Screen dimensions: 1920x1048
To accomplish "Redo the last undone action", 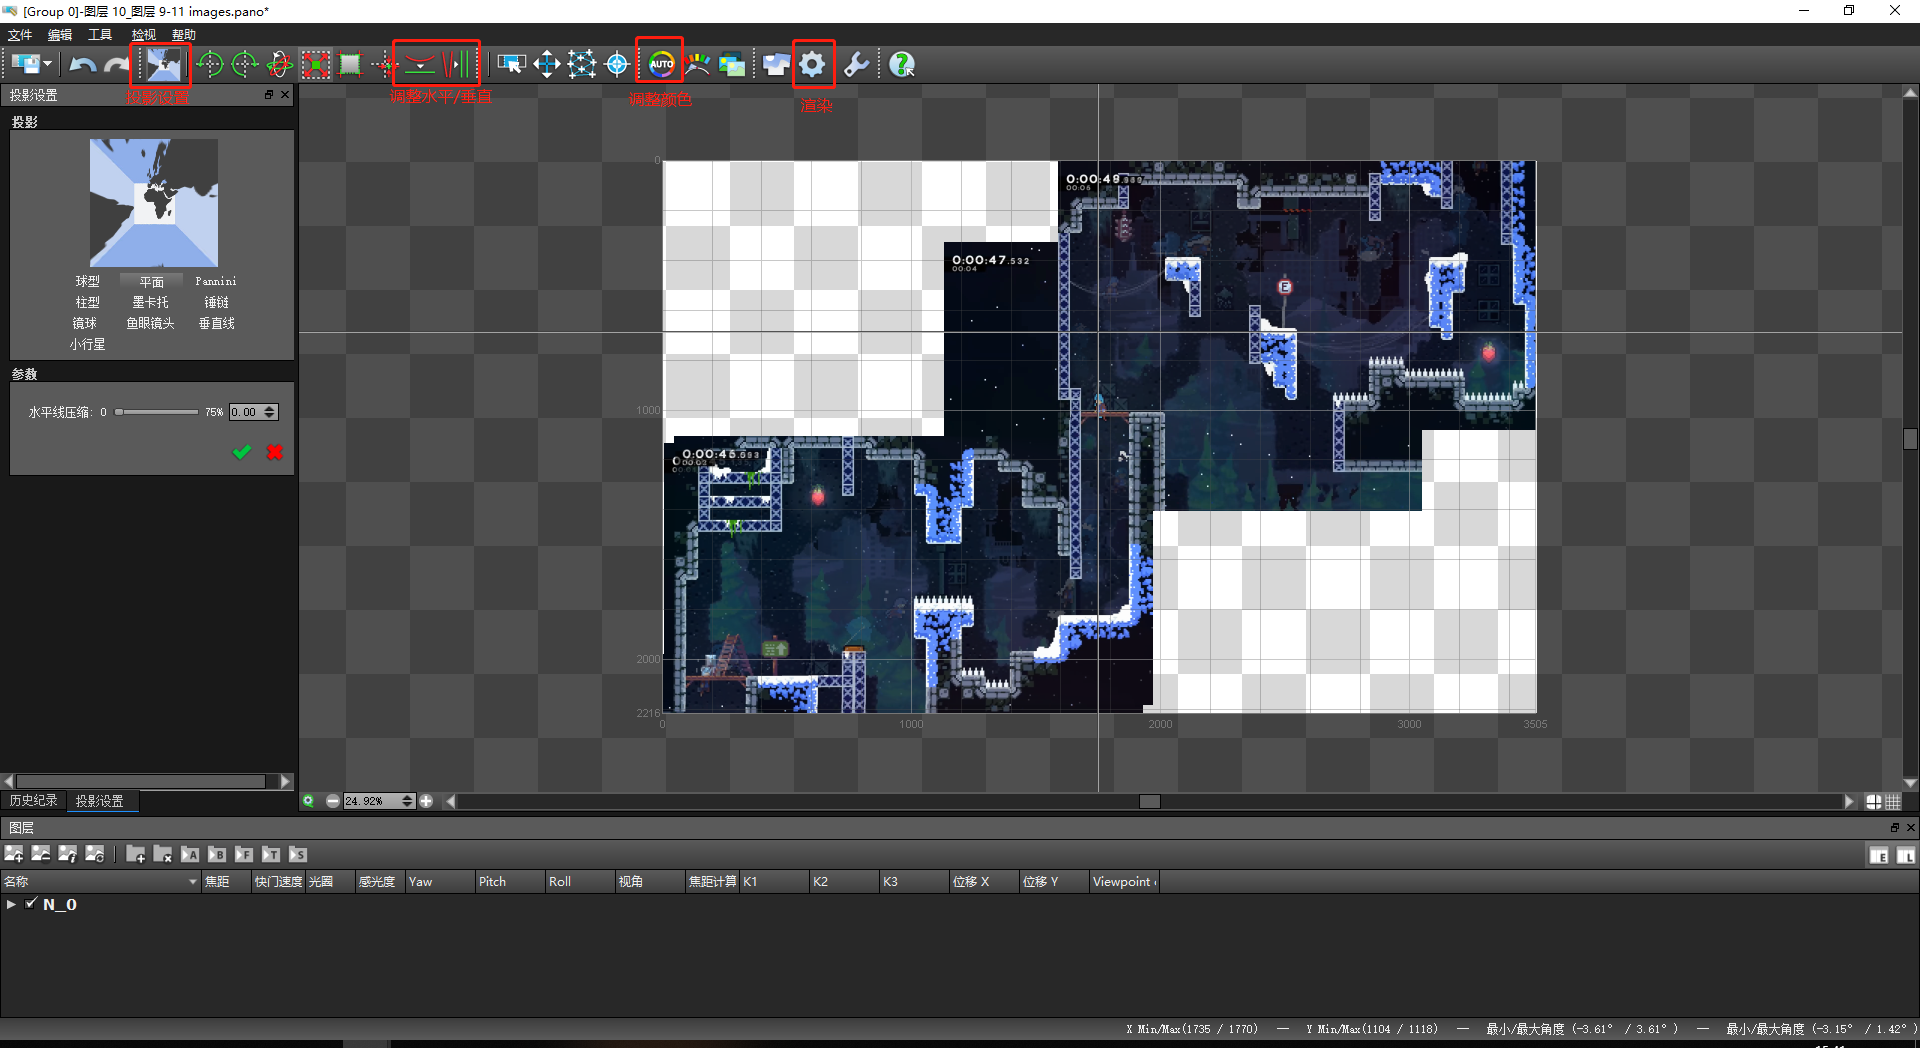I will click(117, 65).
